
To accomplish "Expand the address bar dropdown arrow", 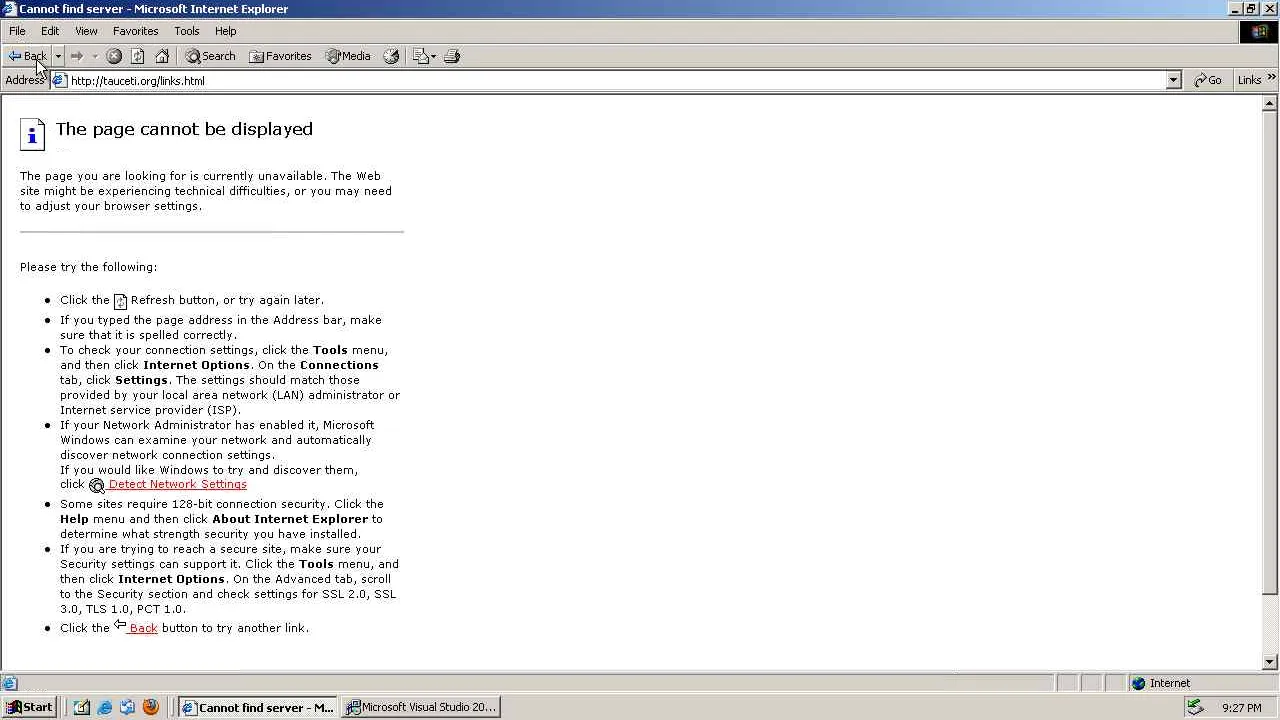I will pyautogui.click(x=1173, y=81).
